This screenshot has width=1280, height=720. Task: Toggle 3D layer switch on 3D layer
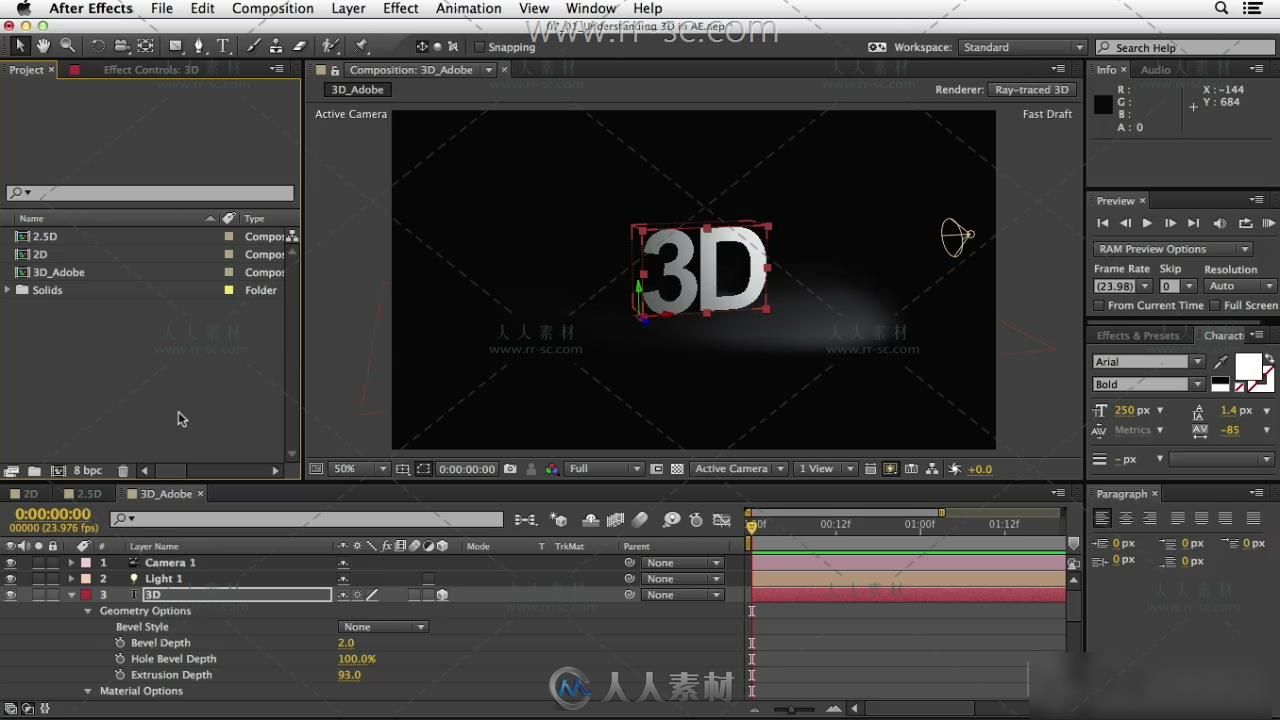(x=441, y=595)
